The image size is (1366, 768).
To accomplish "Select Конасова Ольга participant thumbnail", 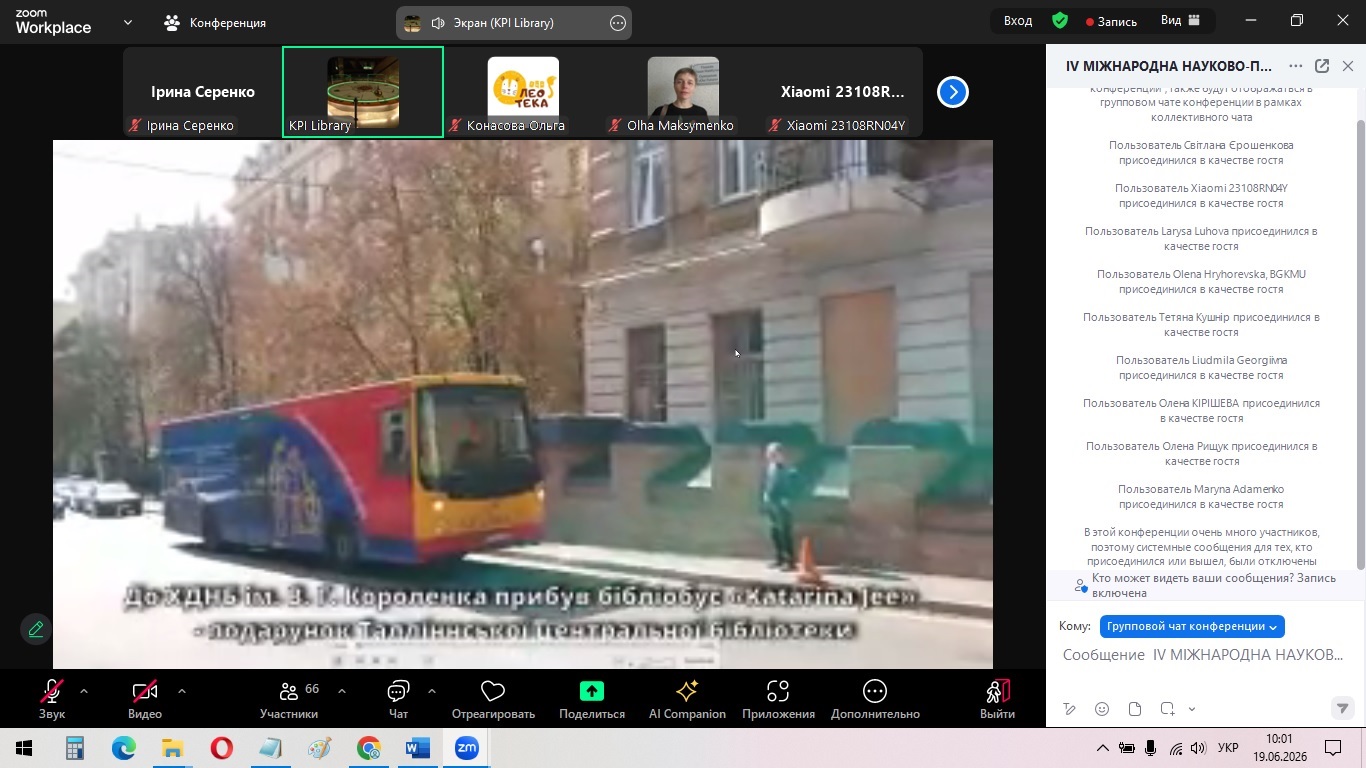I will pyautogui.click(x=523, y=92).
